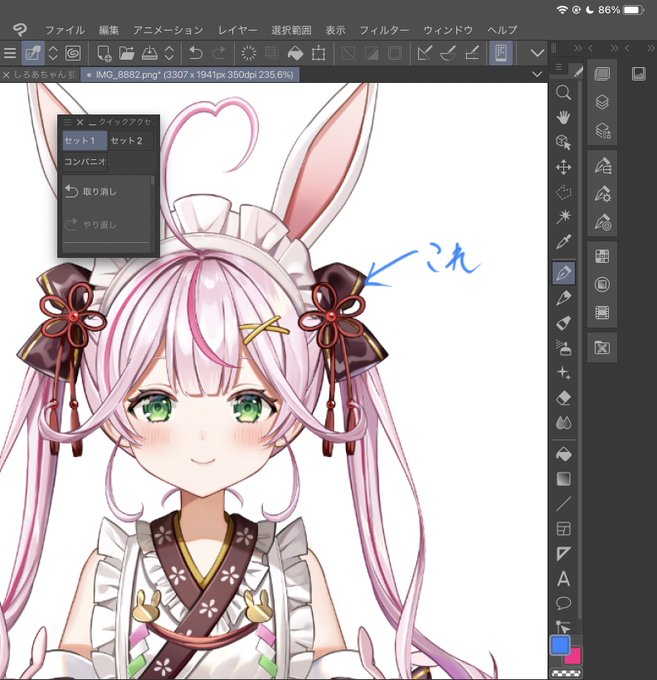The height and width of the screenshot is (680, 657).
Task: Open the Material folder palette icon
Action: (x=602, y=348)
